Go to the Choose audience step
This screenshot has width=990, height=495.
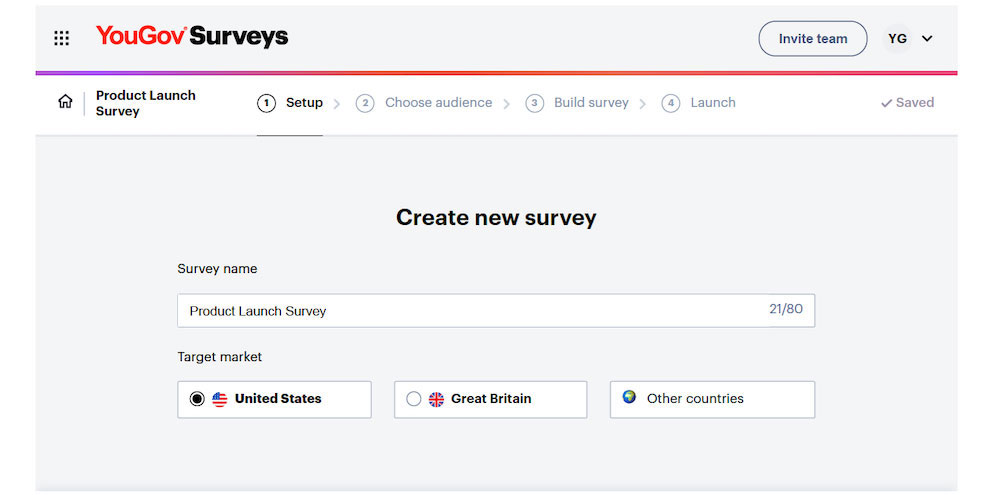pos(438,103)
